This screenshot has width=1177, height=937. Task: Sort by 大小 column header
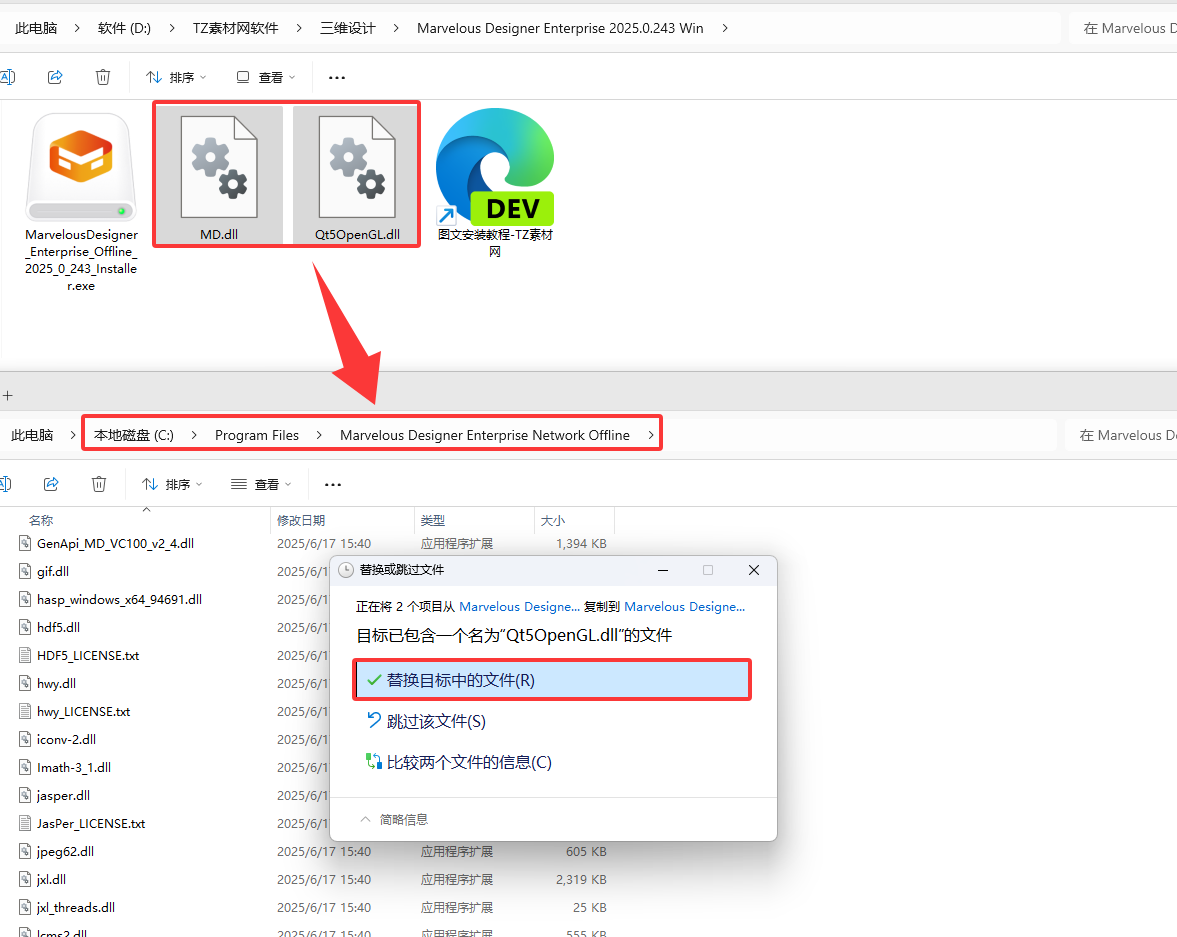point(553,520)
